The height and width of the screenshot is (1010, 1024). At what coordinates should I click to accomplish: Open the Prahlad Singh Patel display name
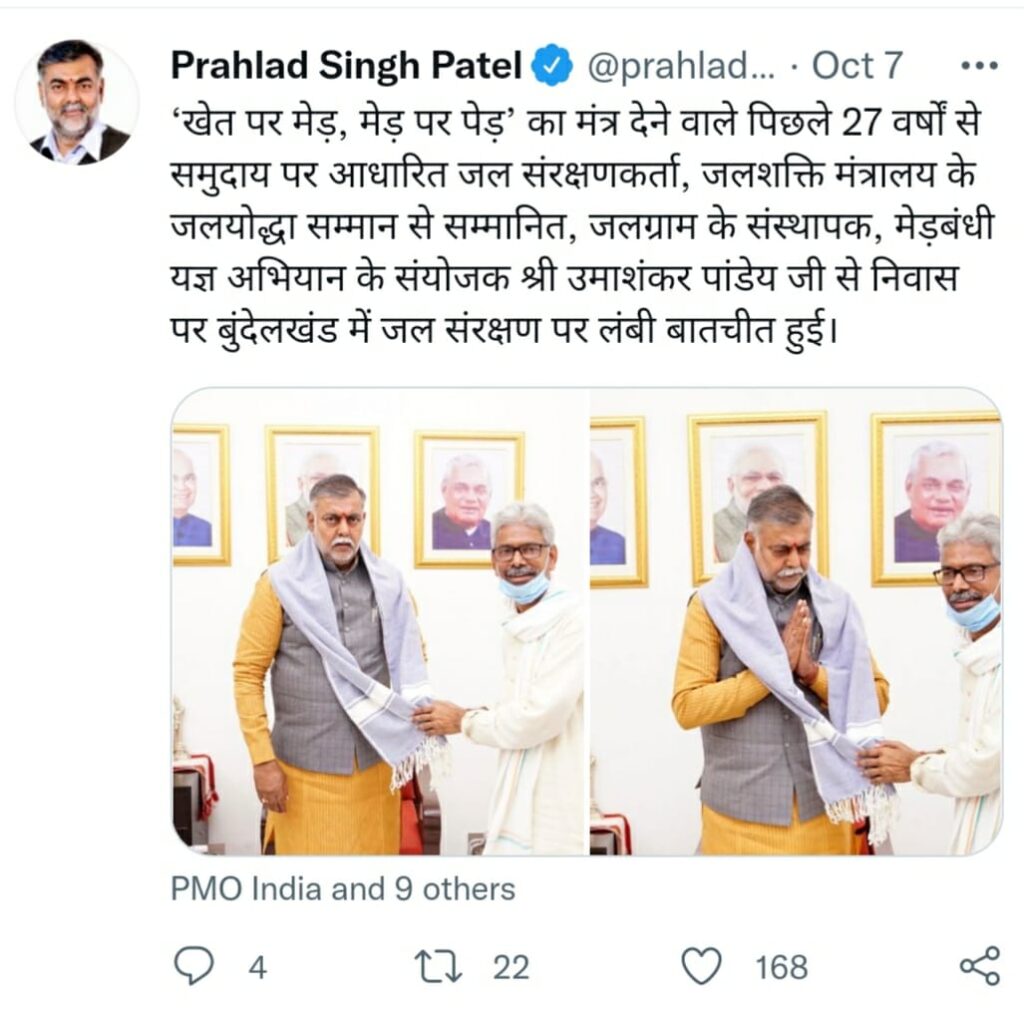[346, 65]
